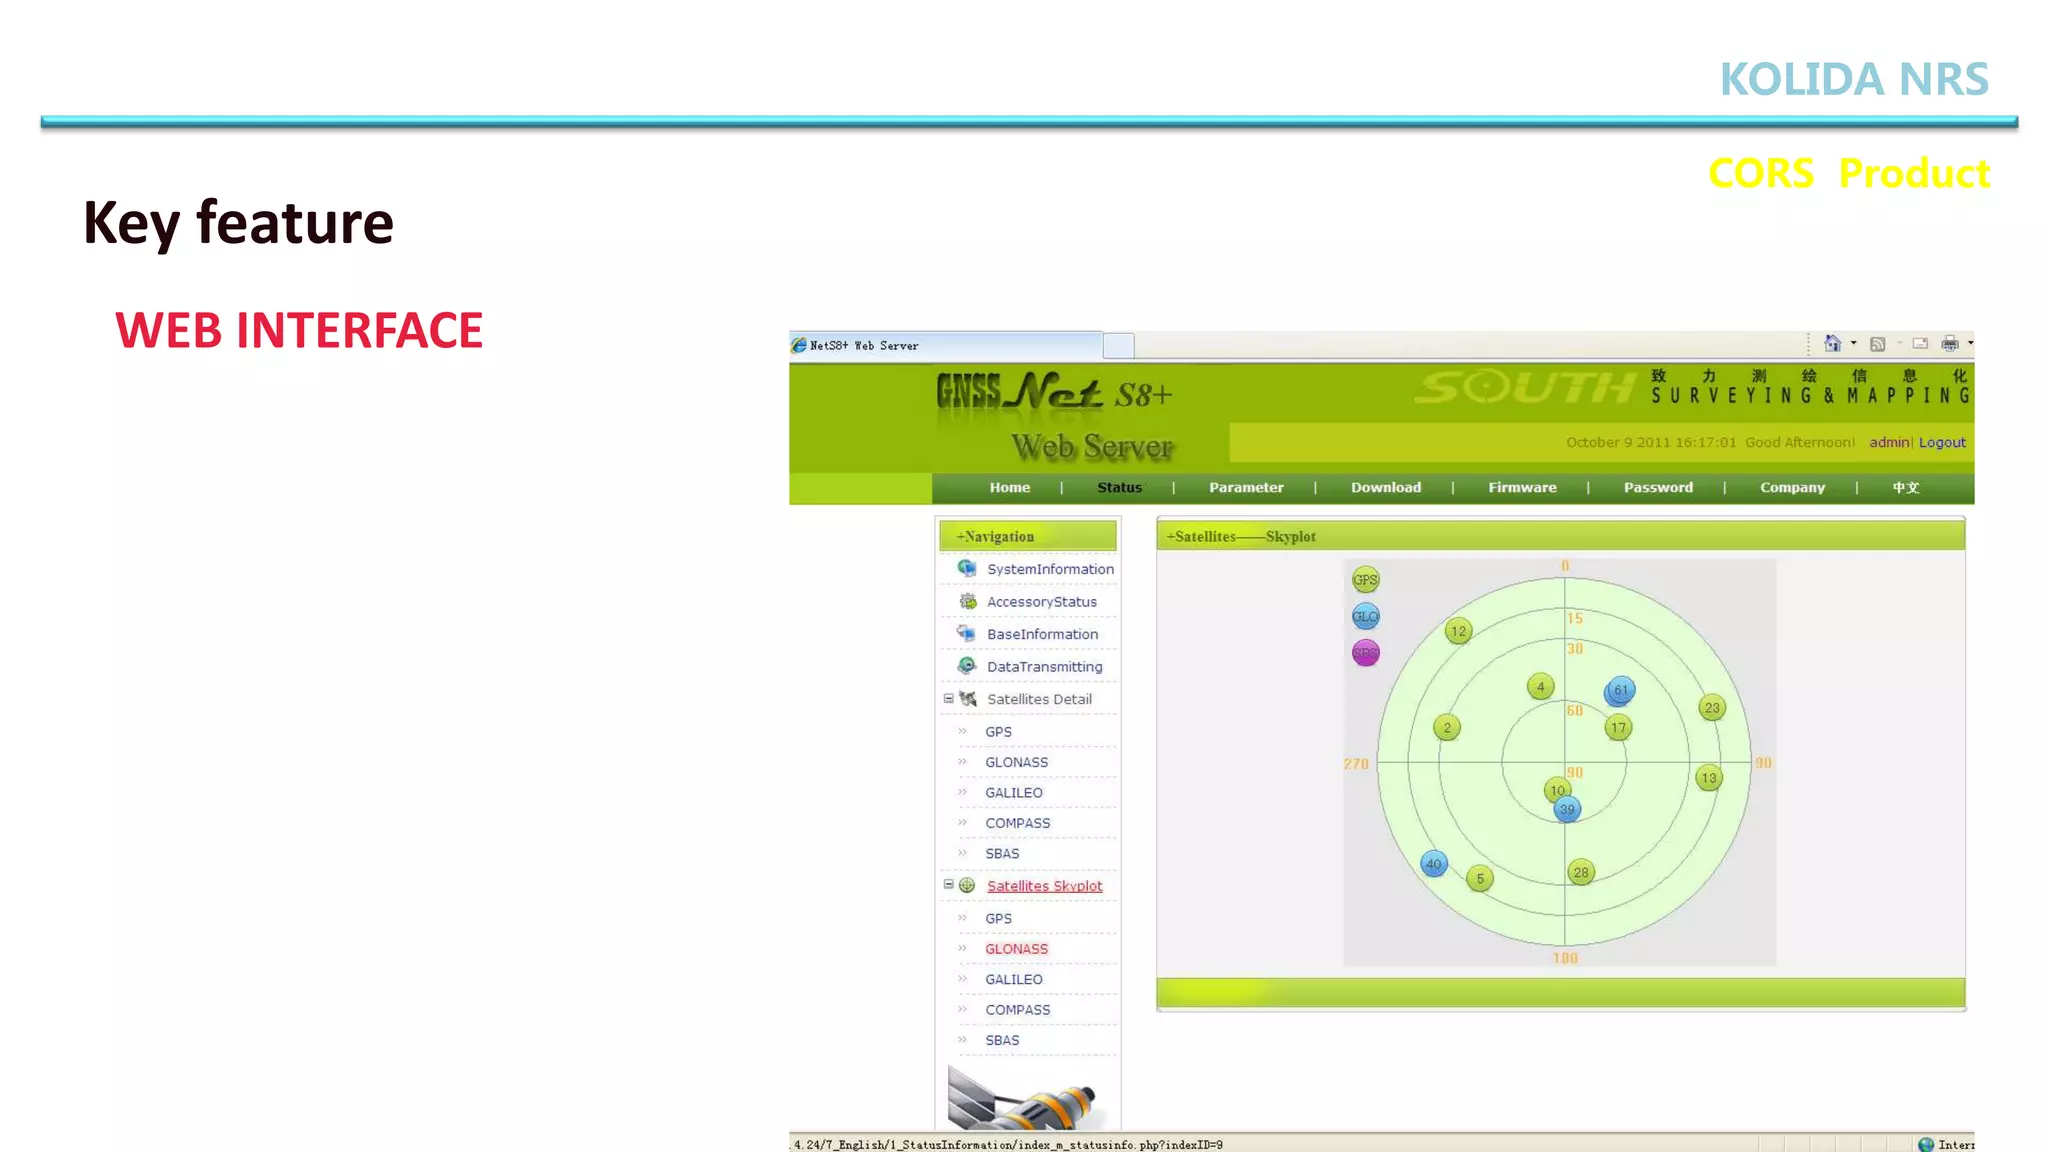The height and width of the screenshot is (1152, 2048).
Task: Click the Satellites Detail tree label
Action: (x=1039, y=699)
